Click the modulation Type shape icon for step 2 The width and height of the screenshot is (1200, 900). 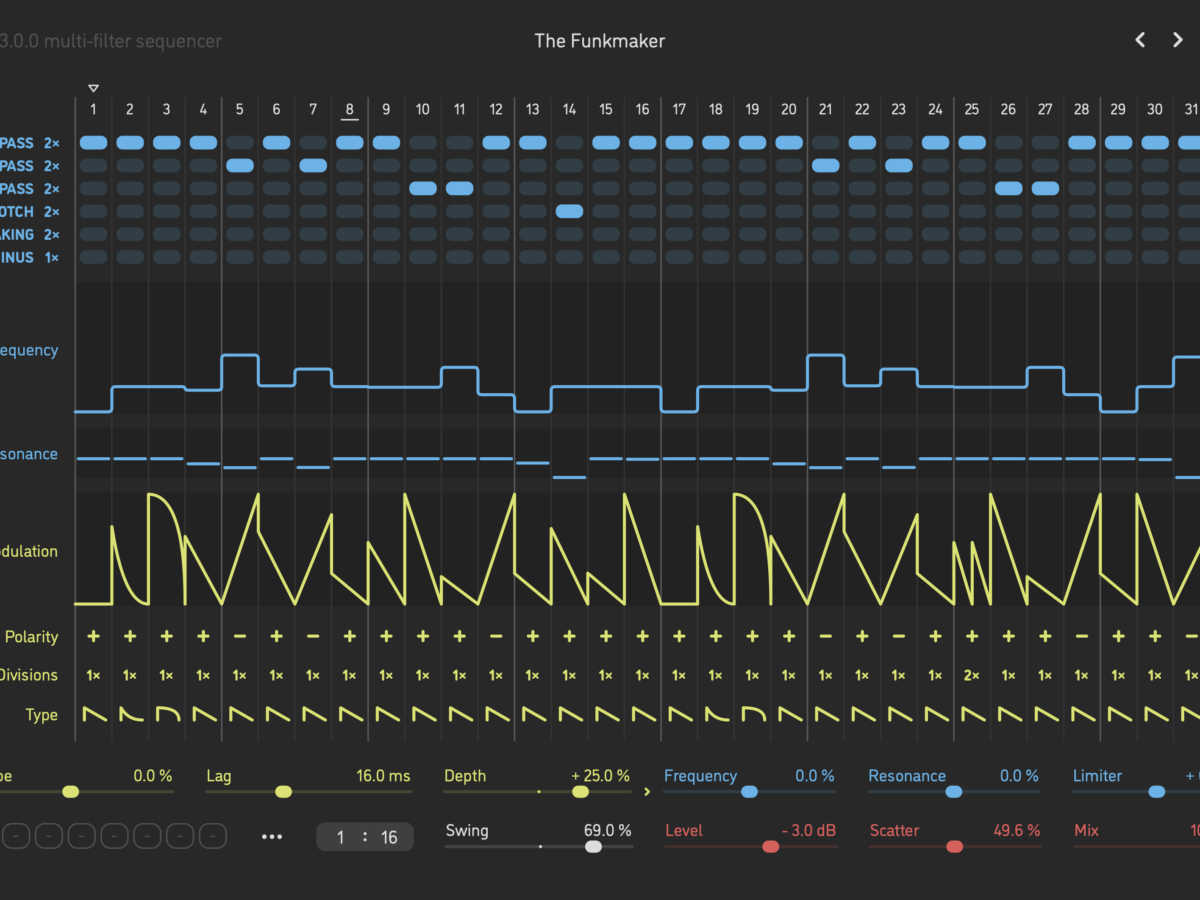pyautogui.click(x=130, y=715)
